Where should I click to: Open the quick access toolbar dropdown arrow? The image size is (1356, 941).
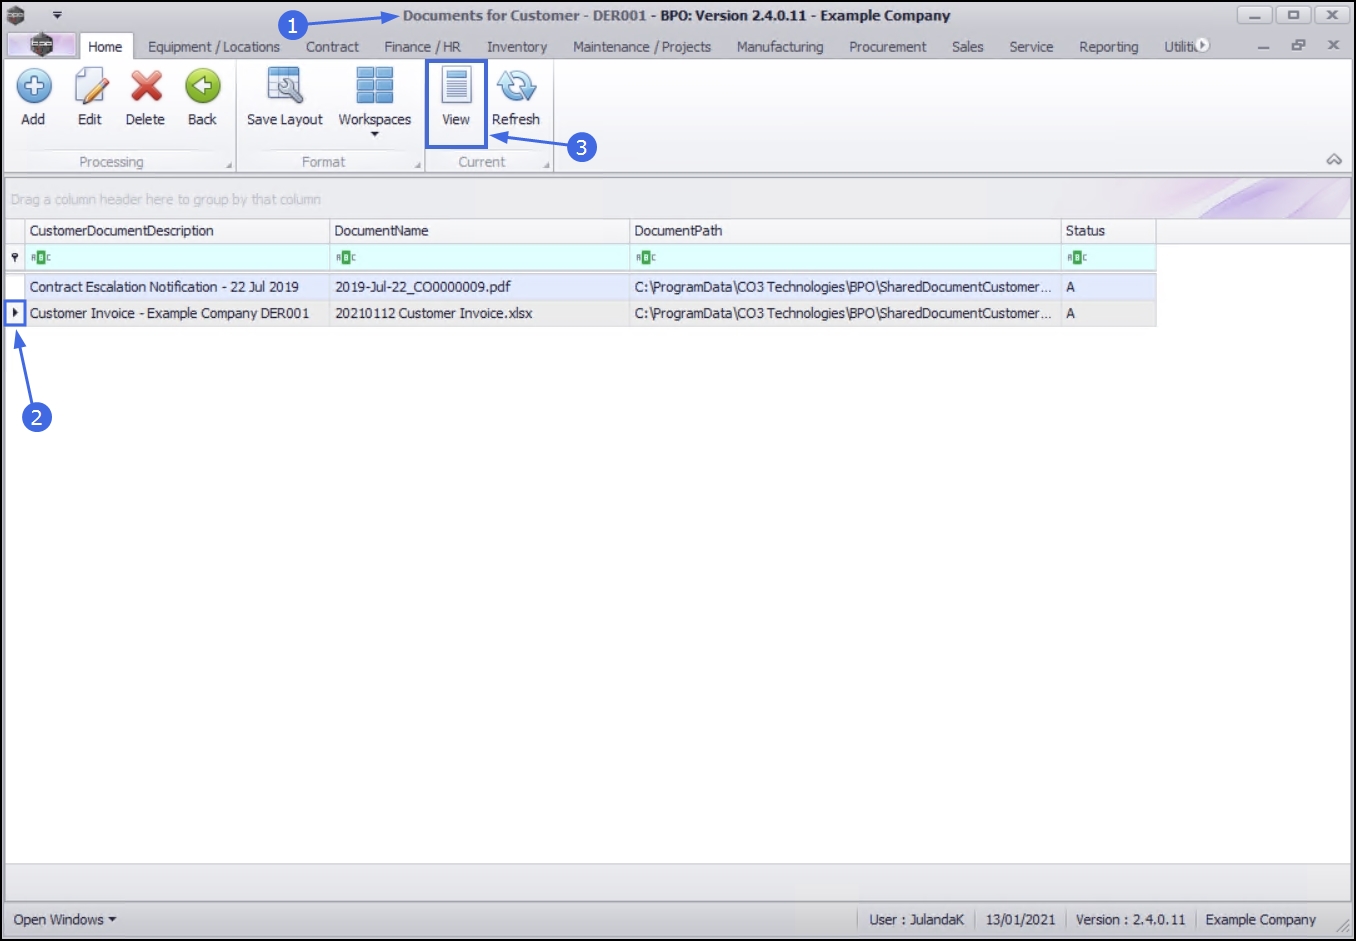[x=57, y=15]
